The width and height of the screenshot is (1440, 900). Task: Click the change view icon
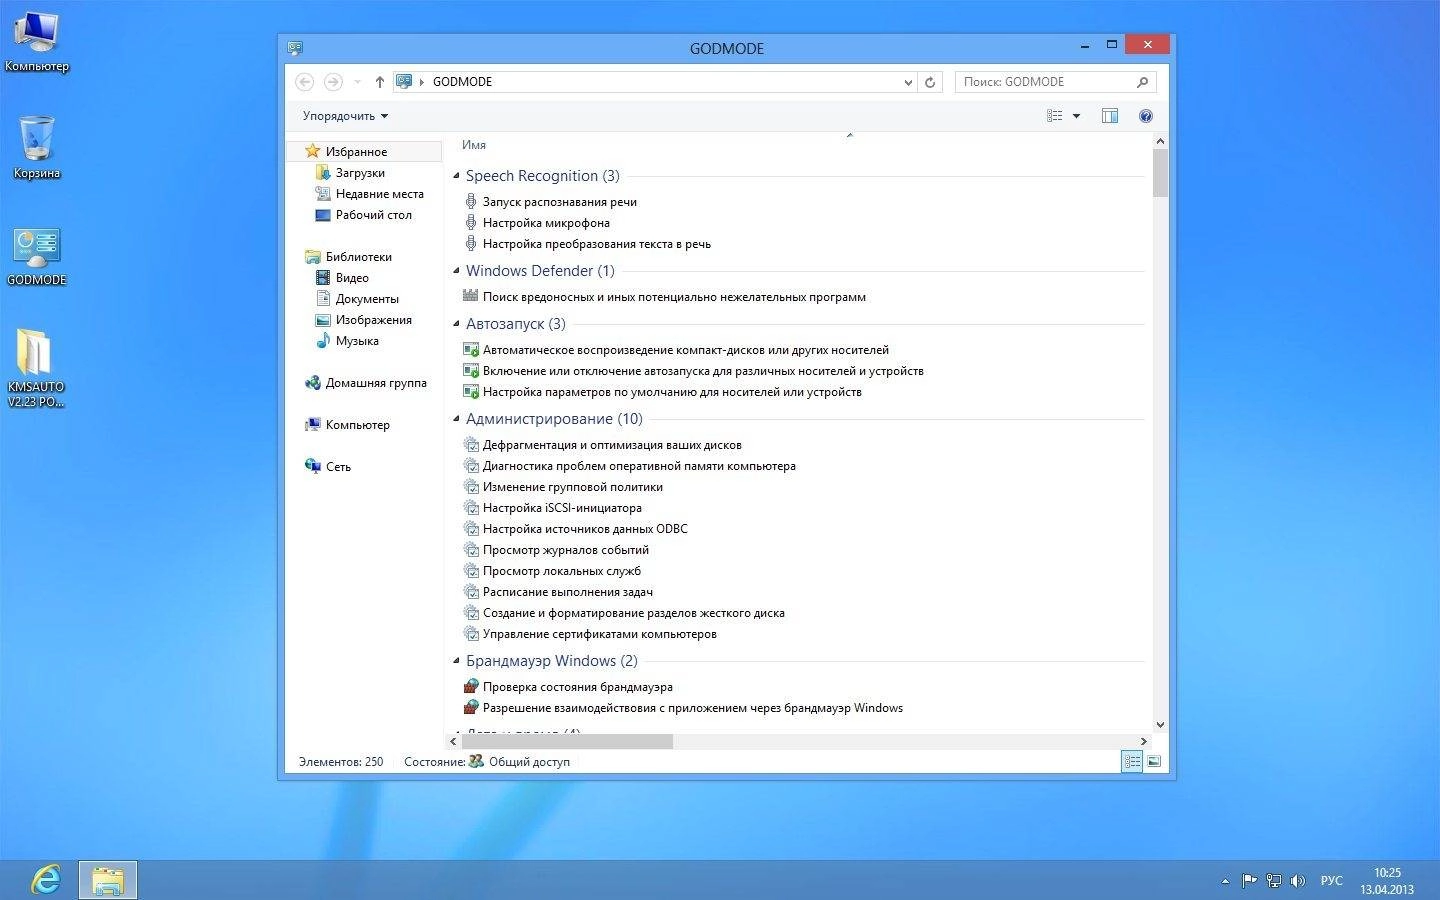pos(1055,116)
